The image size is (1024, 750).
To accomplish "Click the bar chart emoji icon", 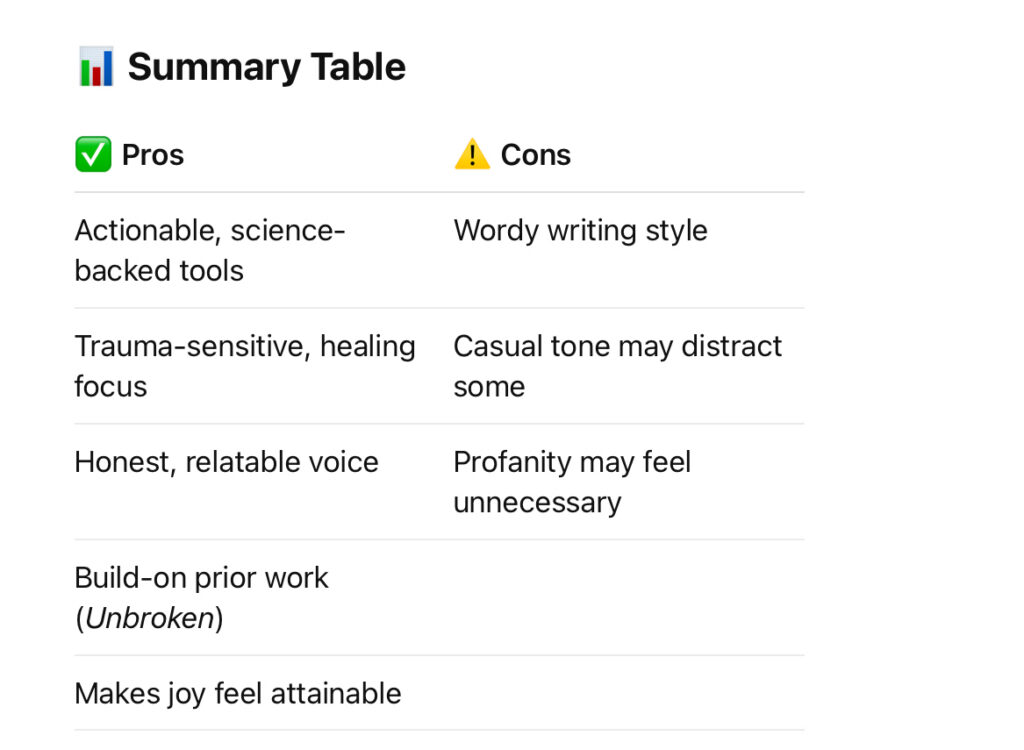I will (96, 67).
